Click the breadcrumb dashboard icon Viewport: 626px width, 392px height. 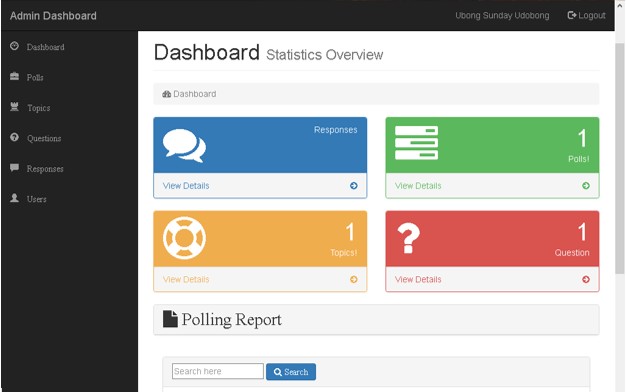[x=166, y=94]
